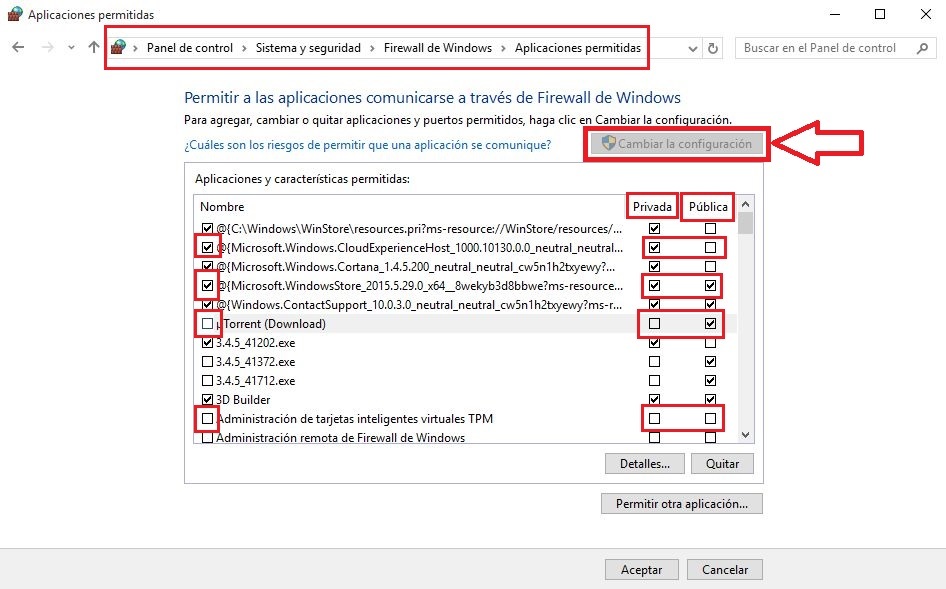Screen dimensions: 946x589
Task: Toggle Pública checkbox for WindowsStore_2015
Action: pyautogui.click(x=710, y=285)
